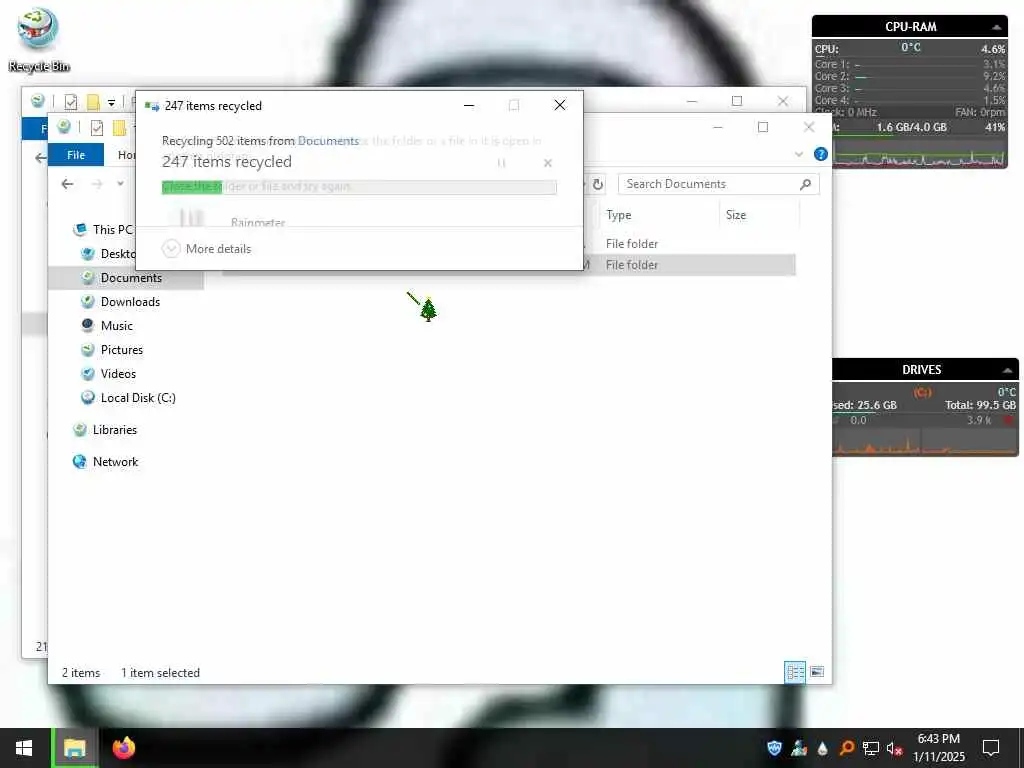Open the Windows Start menu

coord(24,748)
